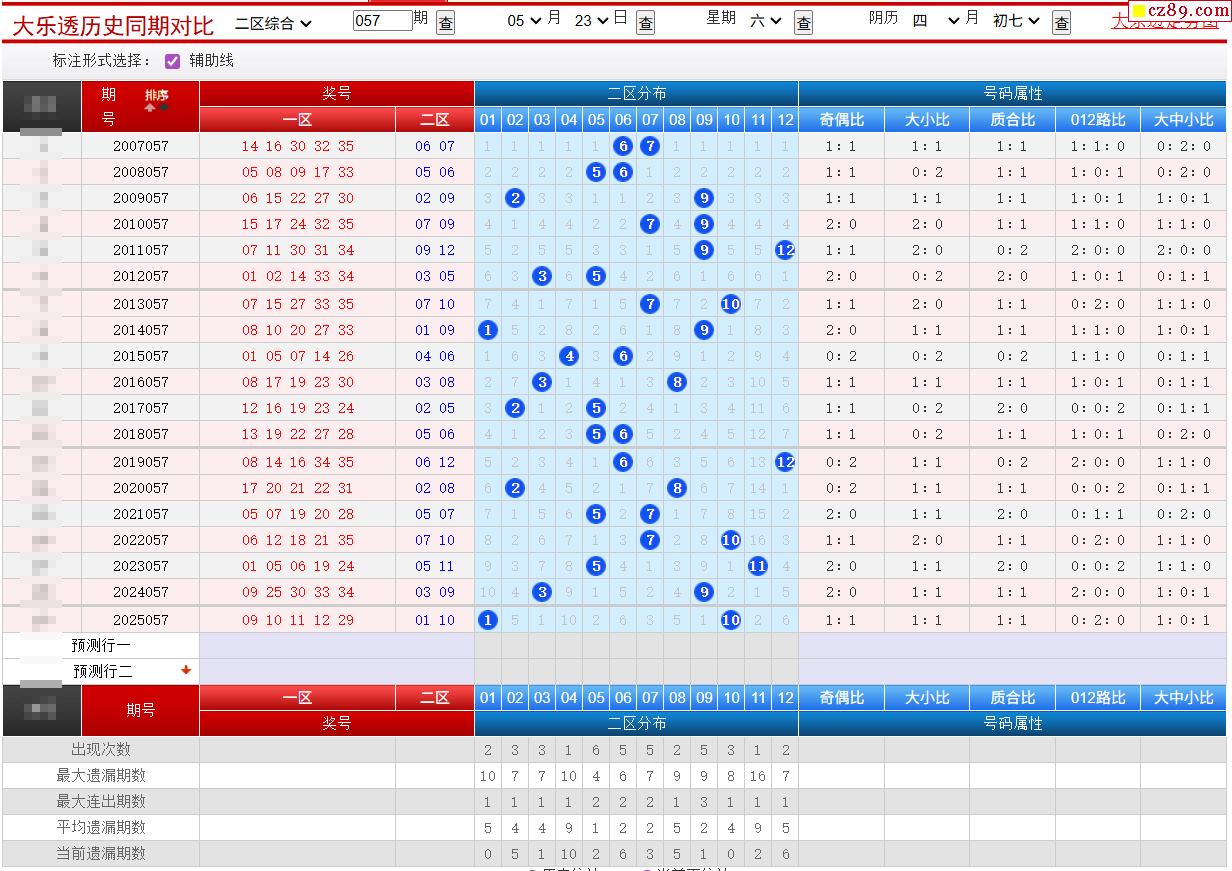Click blue ball 08 in row 2016057
The image size is (1232, 871).
(677, 382)
